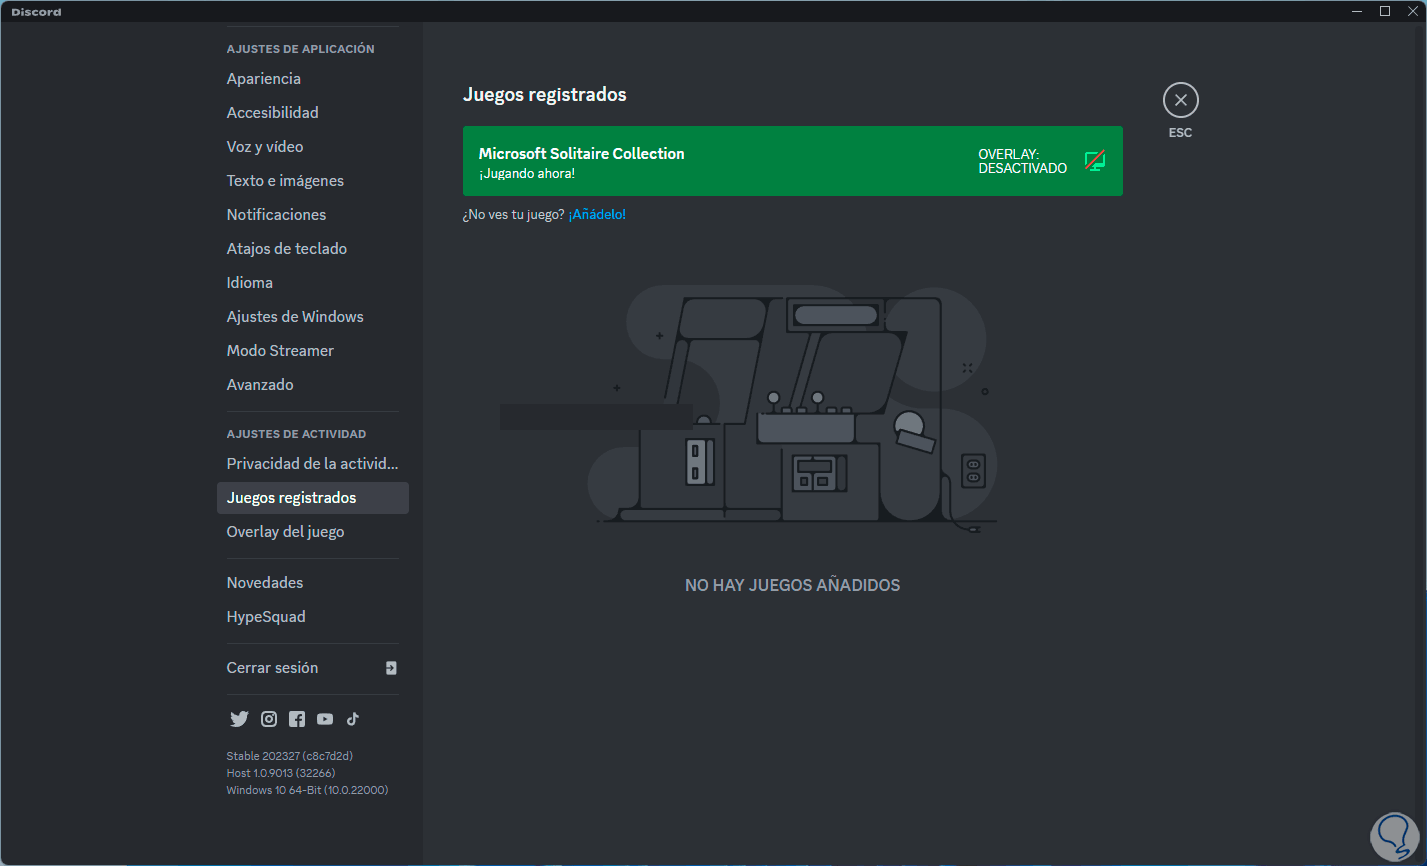Open Privacidad de la actividad tab
1427x866 pixels.
312,464
